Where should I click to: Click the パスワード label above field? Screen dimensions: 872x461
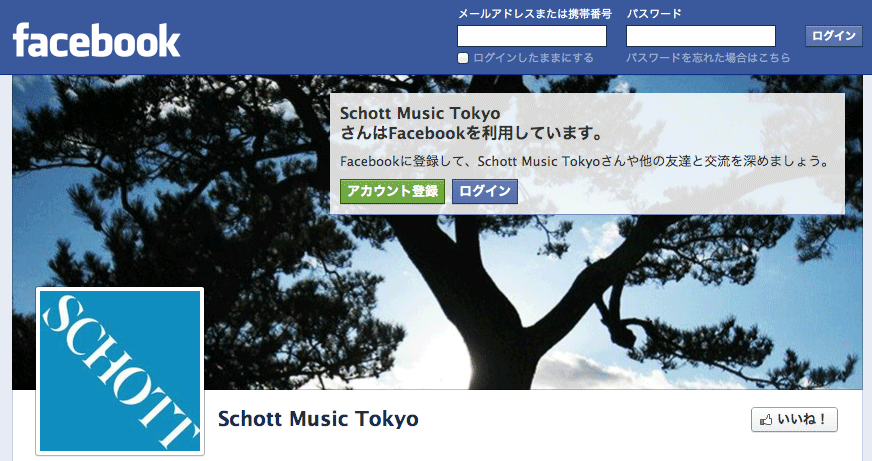click(x=654, y=14)
